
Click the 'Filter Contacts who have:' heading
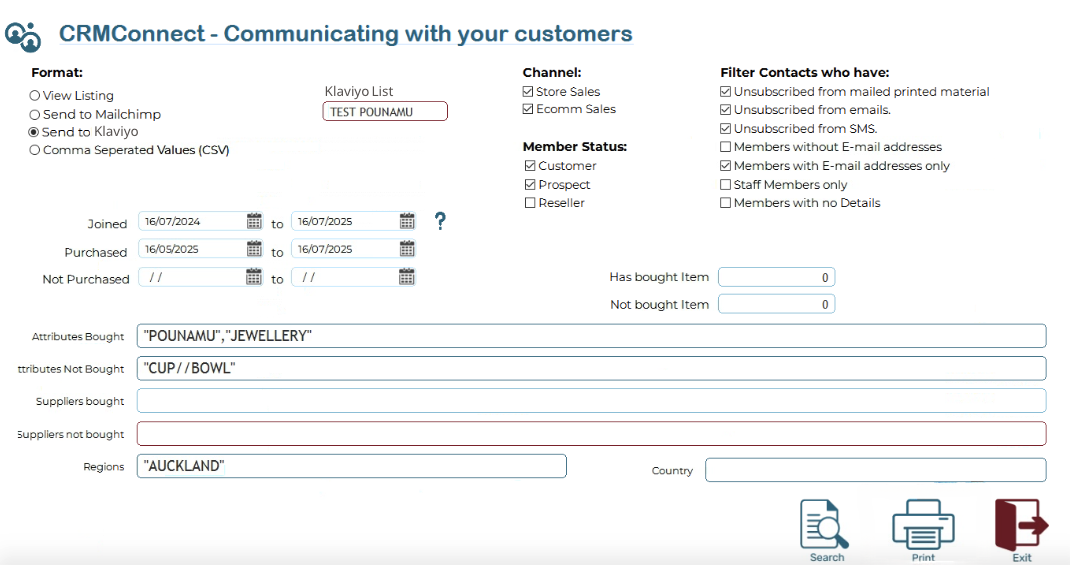(805, 72)
